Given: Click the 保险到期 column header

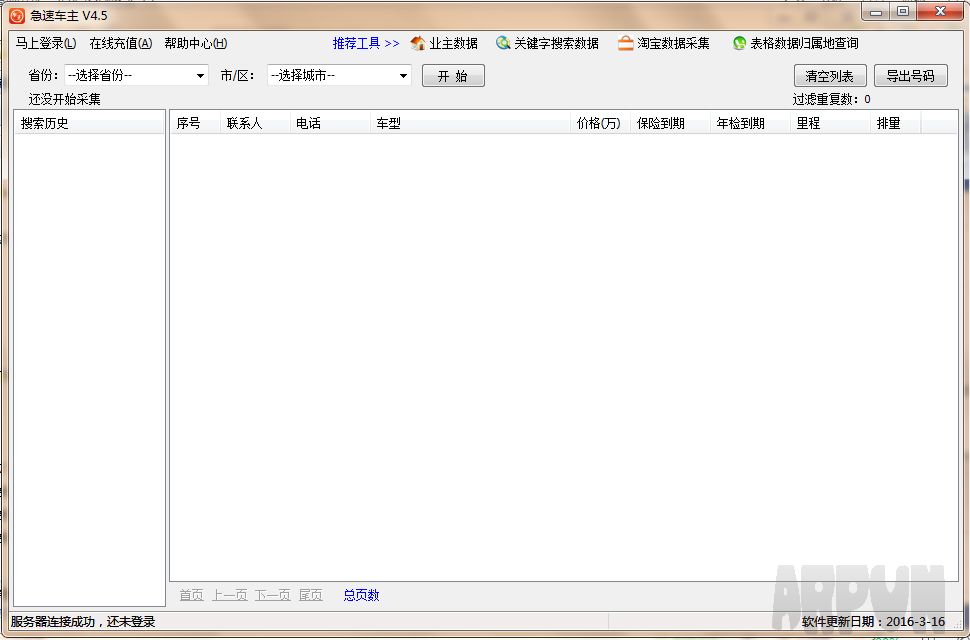Looking at the screenshot, I should click(x=660, y=123).
